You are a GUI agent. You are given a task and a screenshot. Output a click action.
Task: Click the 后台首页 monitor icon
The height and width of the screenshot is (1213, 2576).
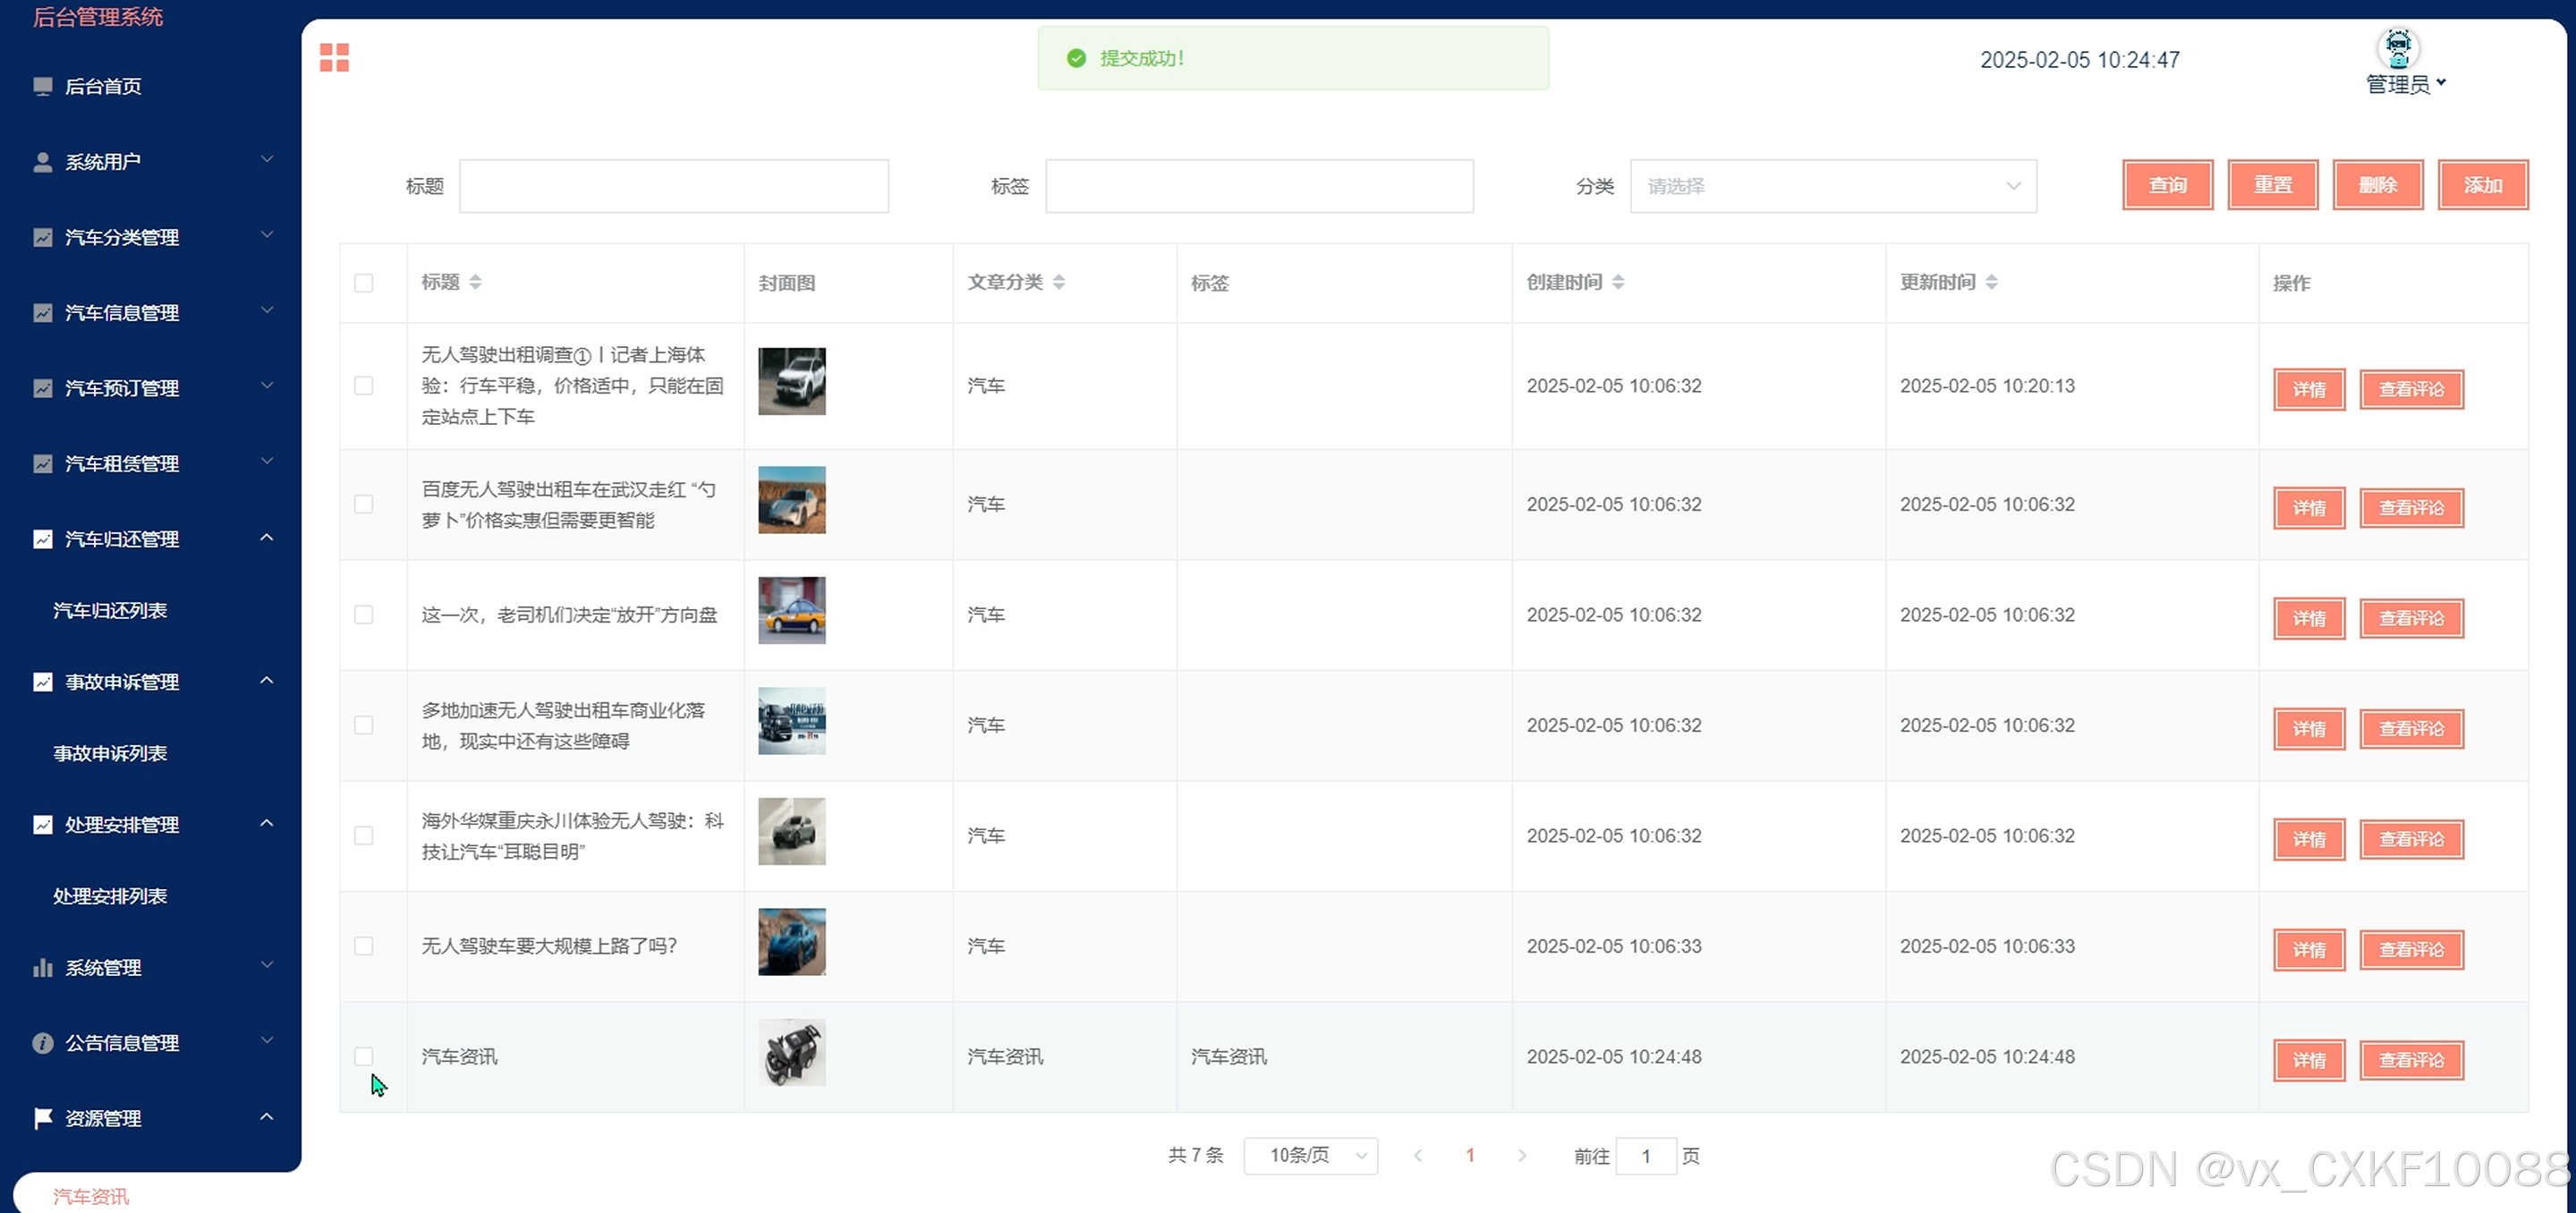(x=42, y=86)
